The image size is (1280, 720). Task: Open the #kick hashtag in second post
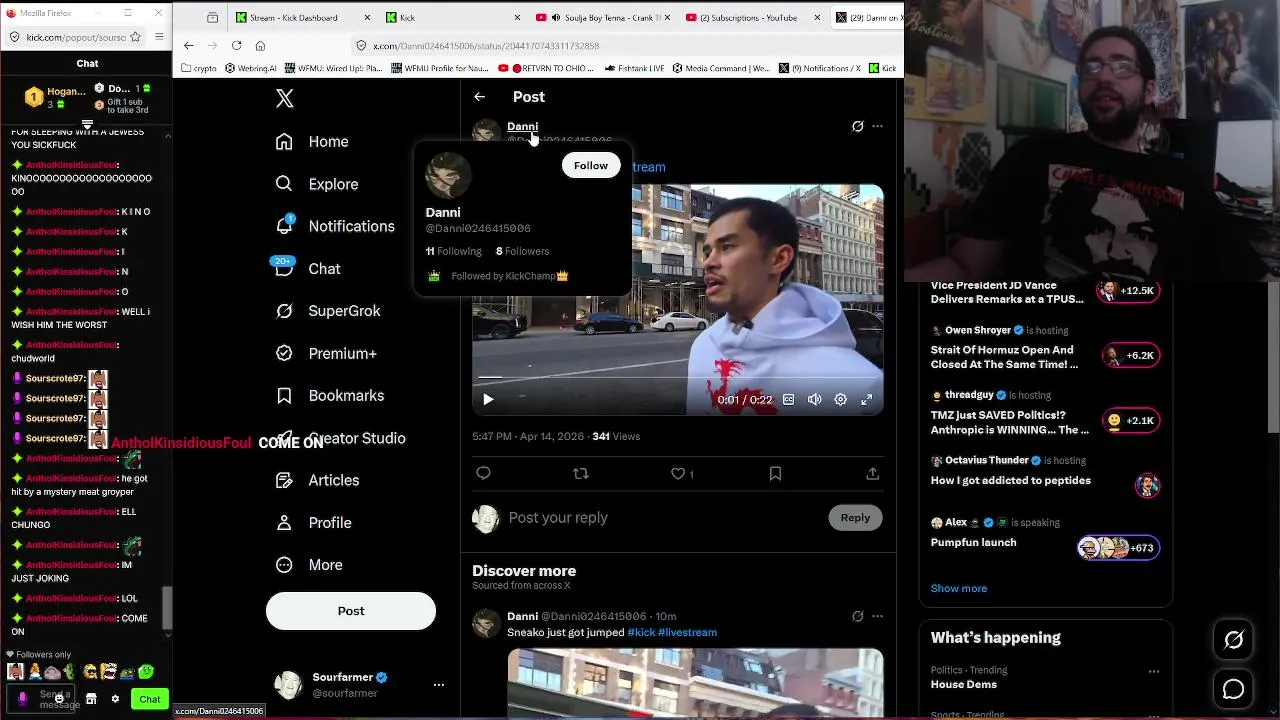coord(641,632)
